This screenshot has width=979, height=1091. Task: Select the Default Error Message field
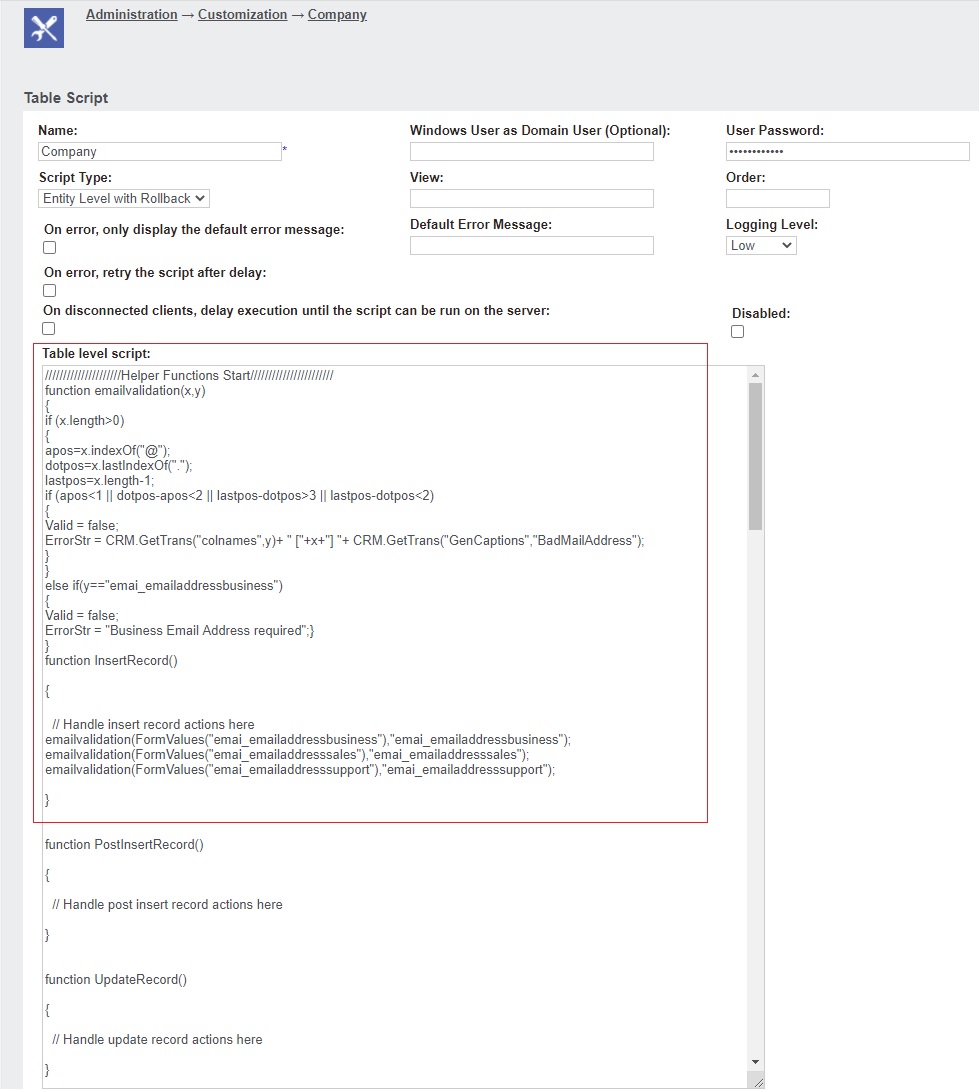531,245
